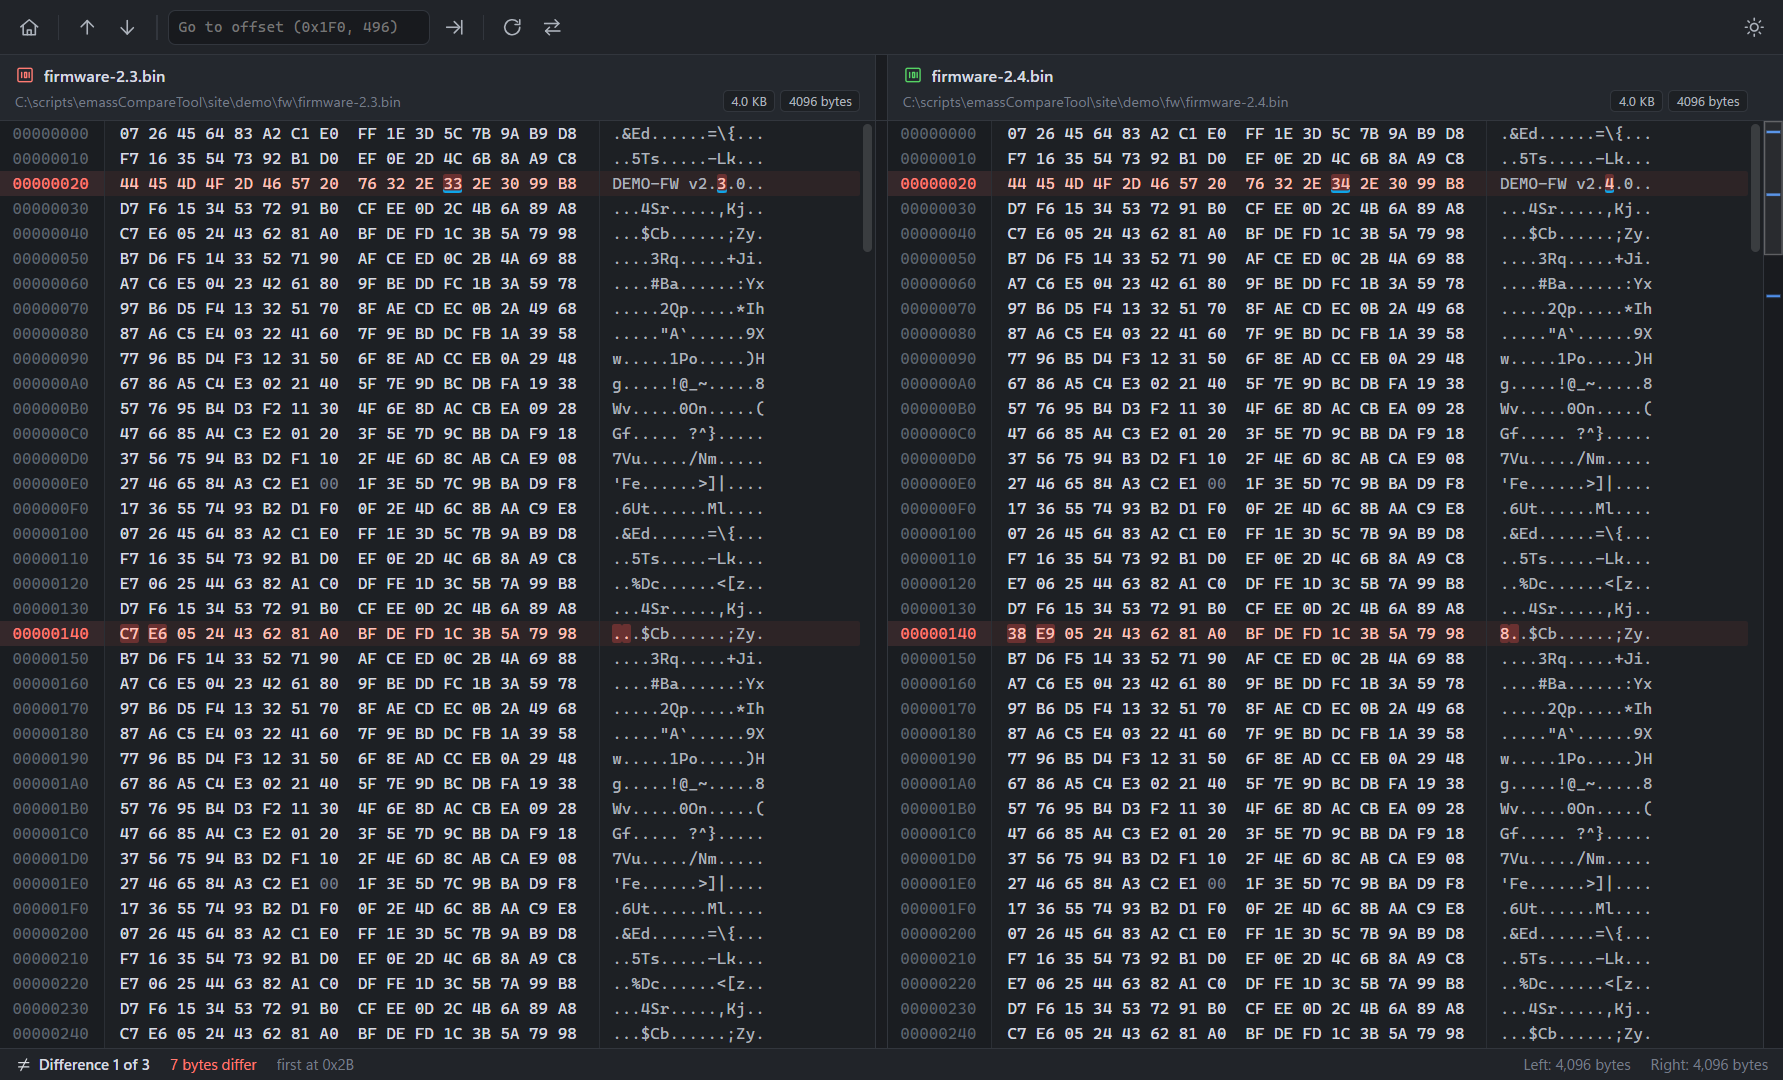Click the 'DEMO-FW v2.3.0..' ASCII text in left pane
1783x1080 pixels.
pos(688,184)
